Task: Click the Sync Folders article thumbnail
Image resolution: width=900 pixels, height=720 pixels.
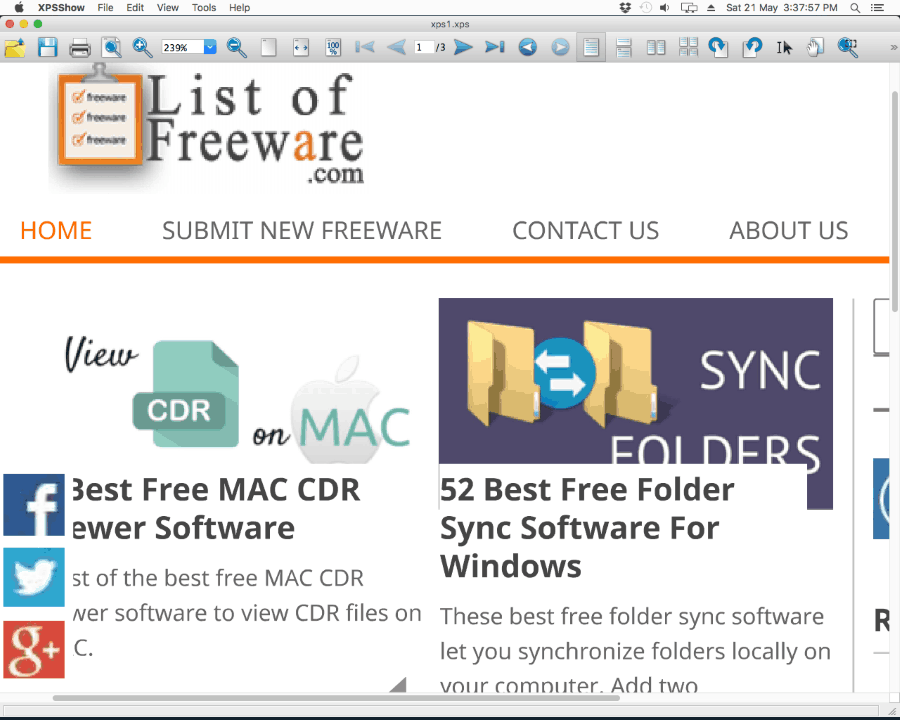Action: tap(635, 381)
